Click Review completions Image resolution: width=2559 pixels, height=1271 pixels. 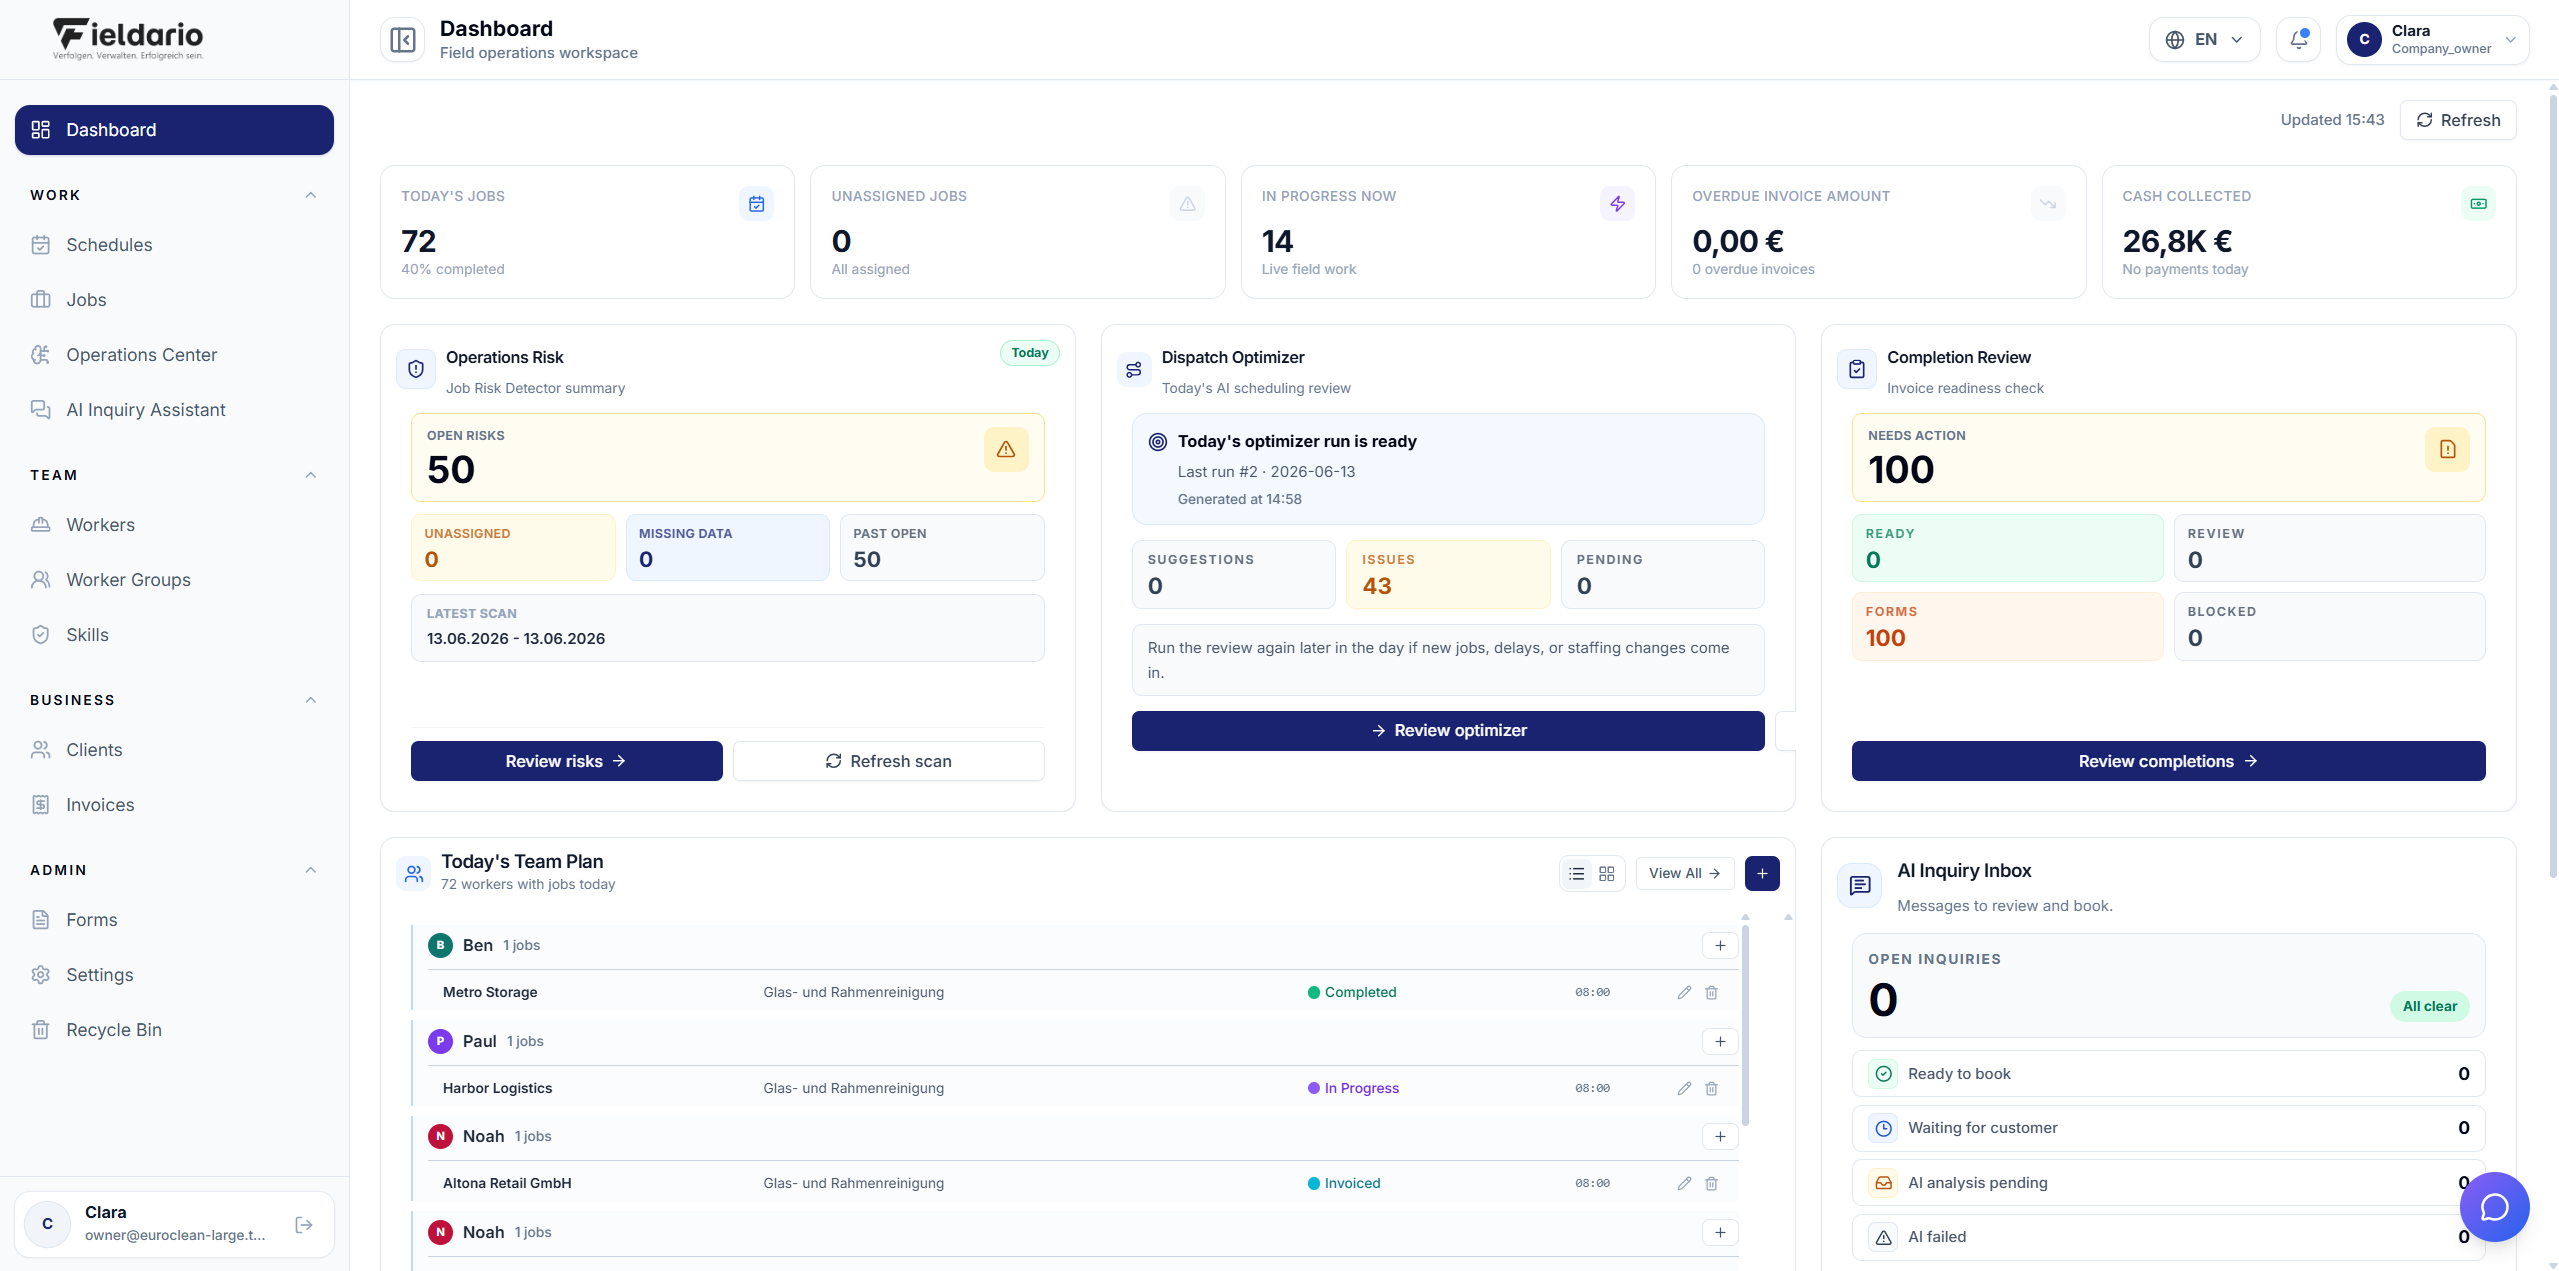2168,761
